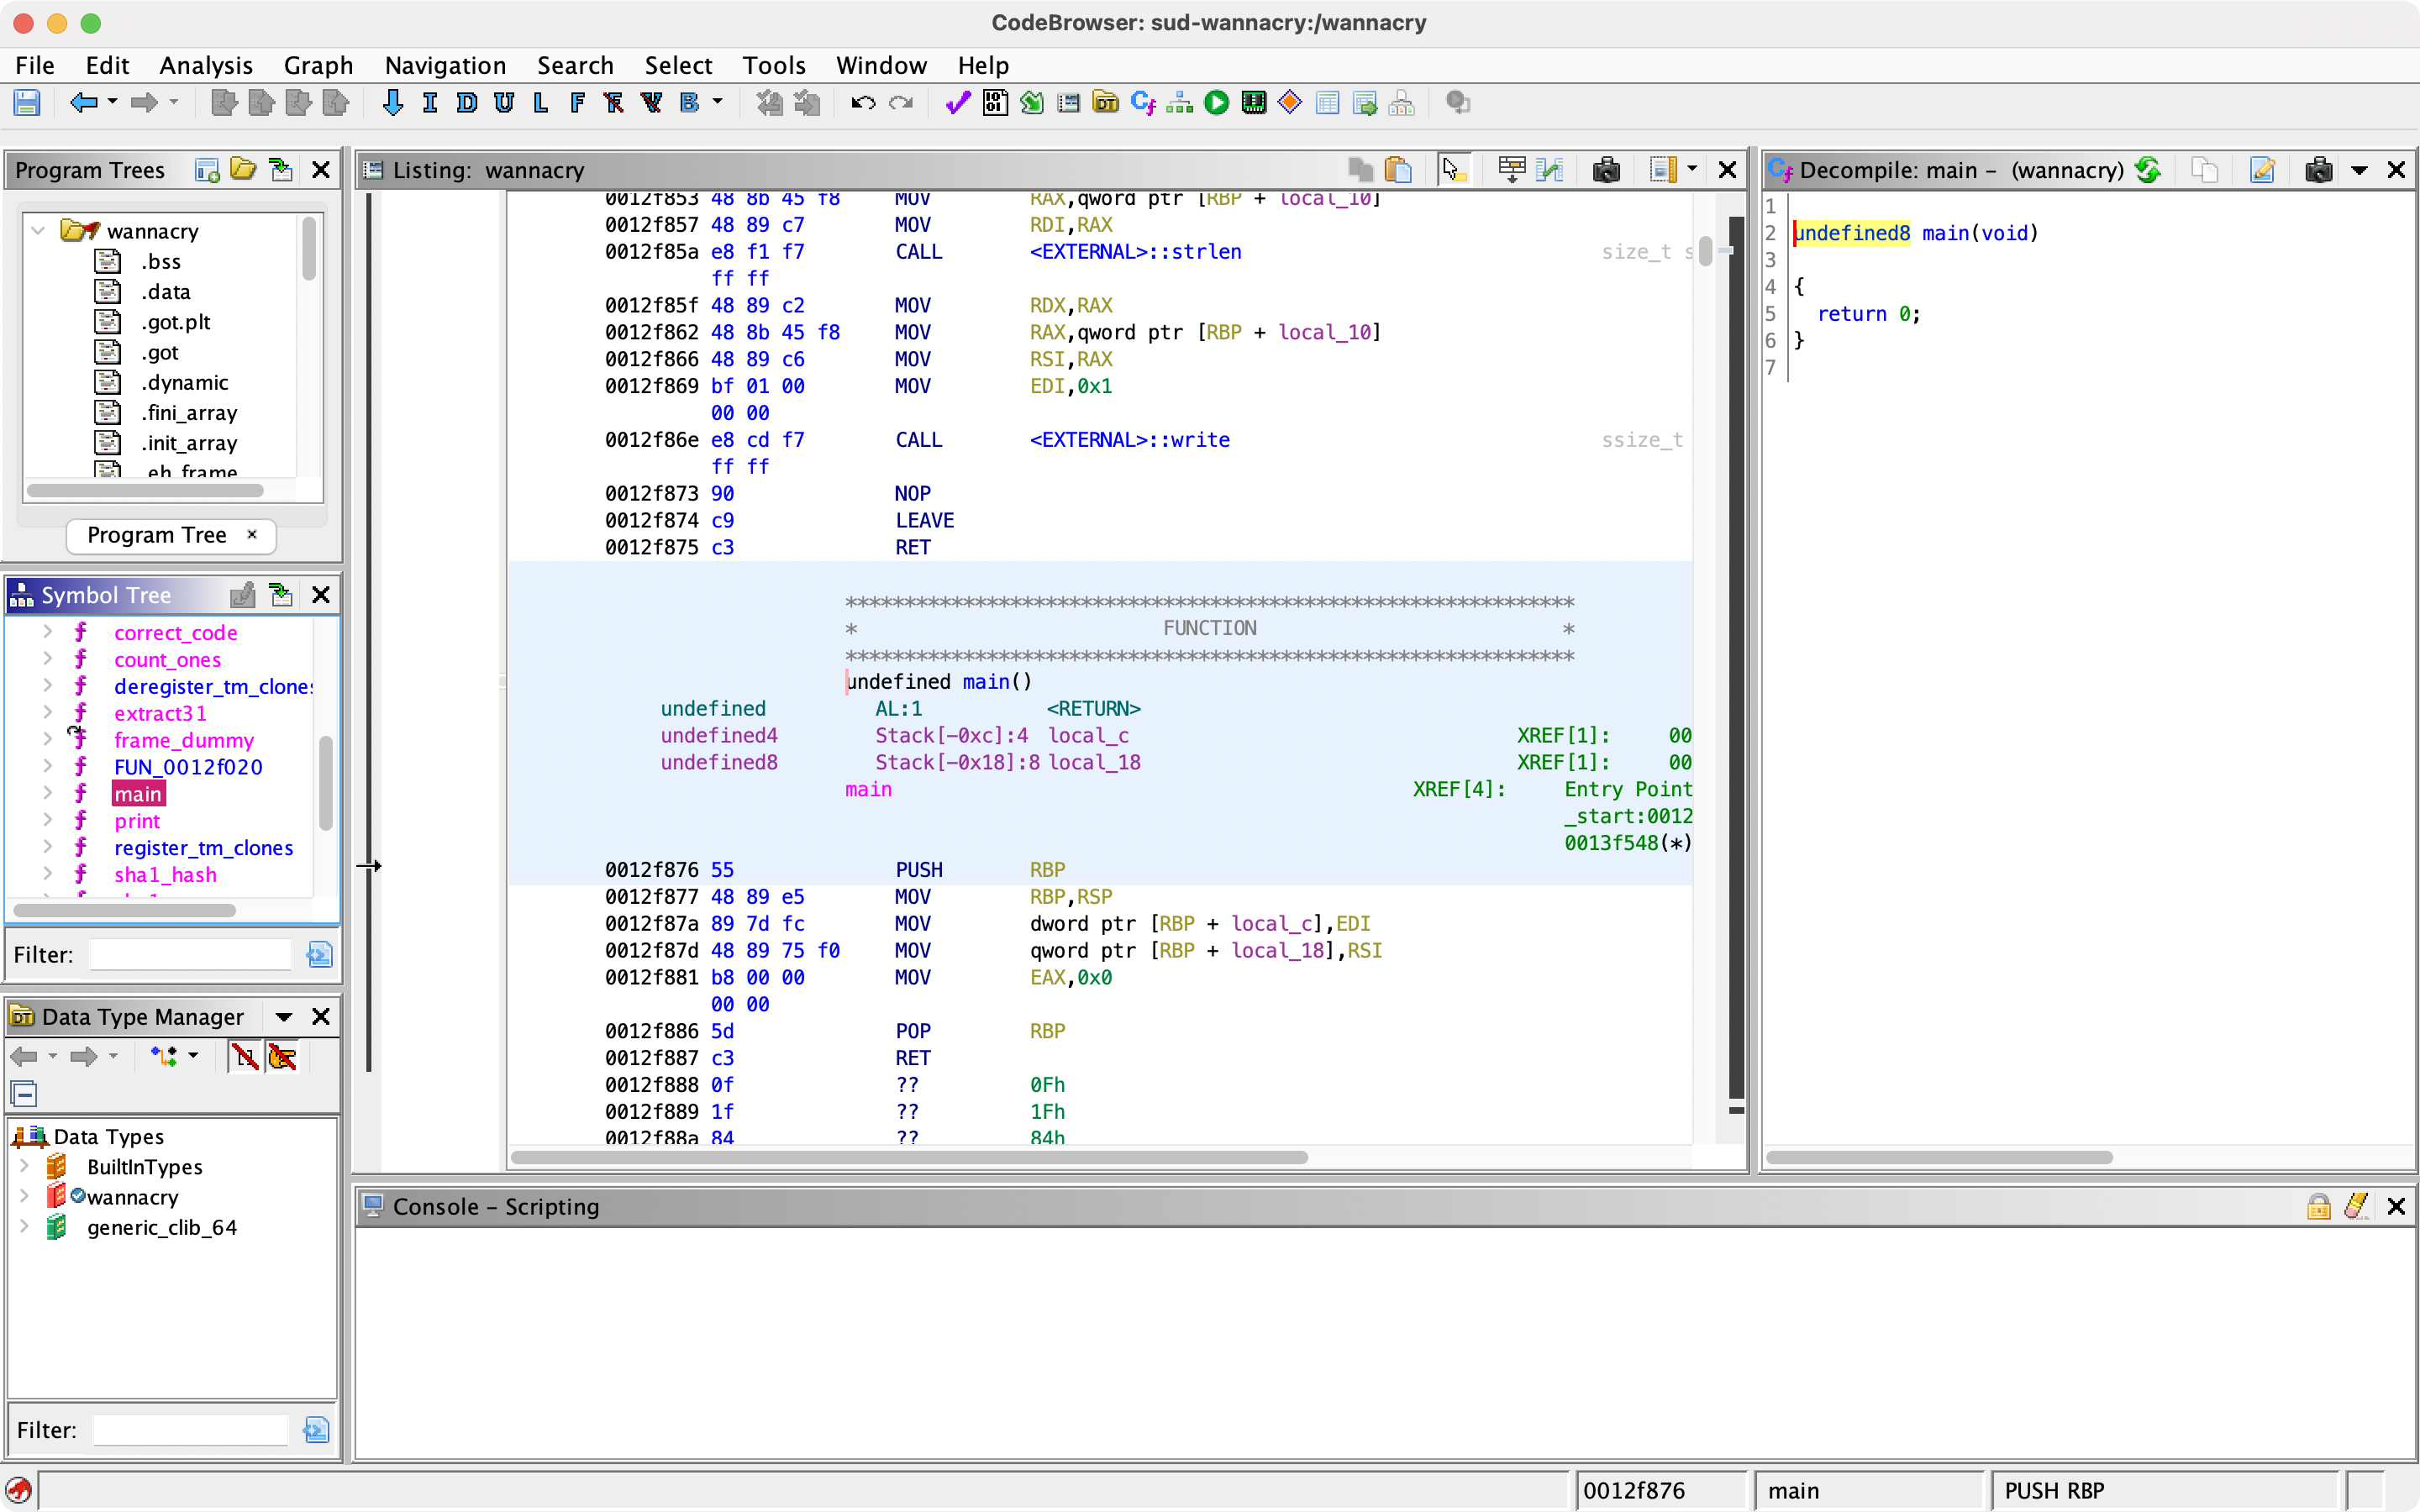Viewport: 2420px width, 1512px height.
Task: Click the Listing horizontal scrollbar
Action: point(908,1157)
